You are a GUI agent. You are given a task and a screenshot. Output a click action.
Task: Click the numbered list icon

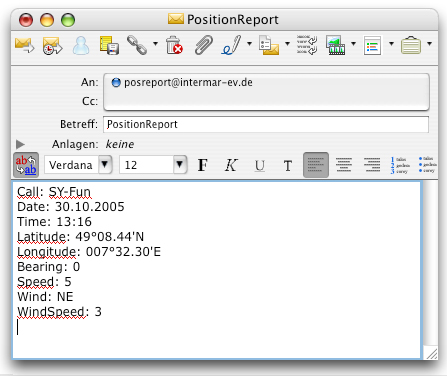click(399, 165)
